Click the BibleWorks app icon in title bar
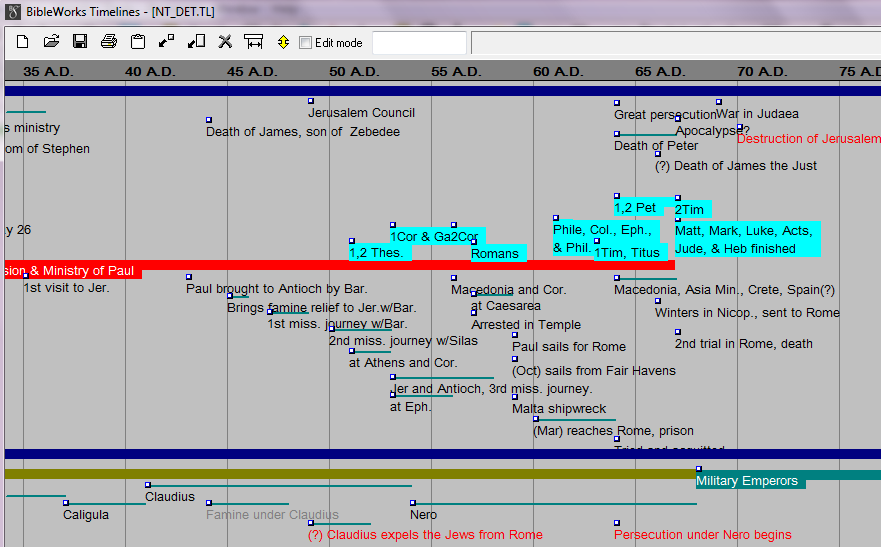 pyautogui.click(x=13, y=11)
